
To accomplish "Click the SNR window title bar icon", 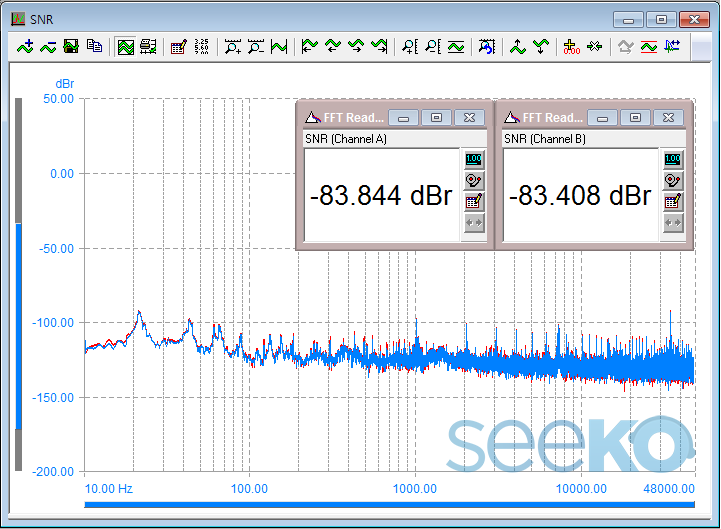I will tap(18, 19).
